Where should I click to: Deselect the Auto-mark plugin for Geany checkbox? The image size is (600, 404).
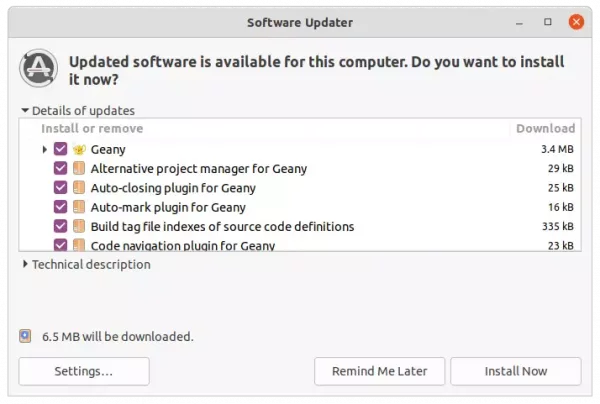click(x=60, y=207)
